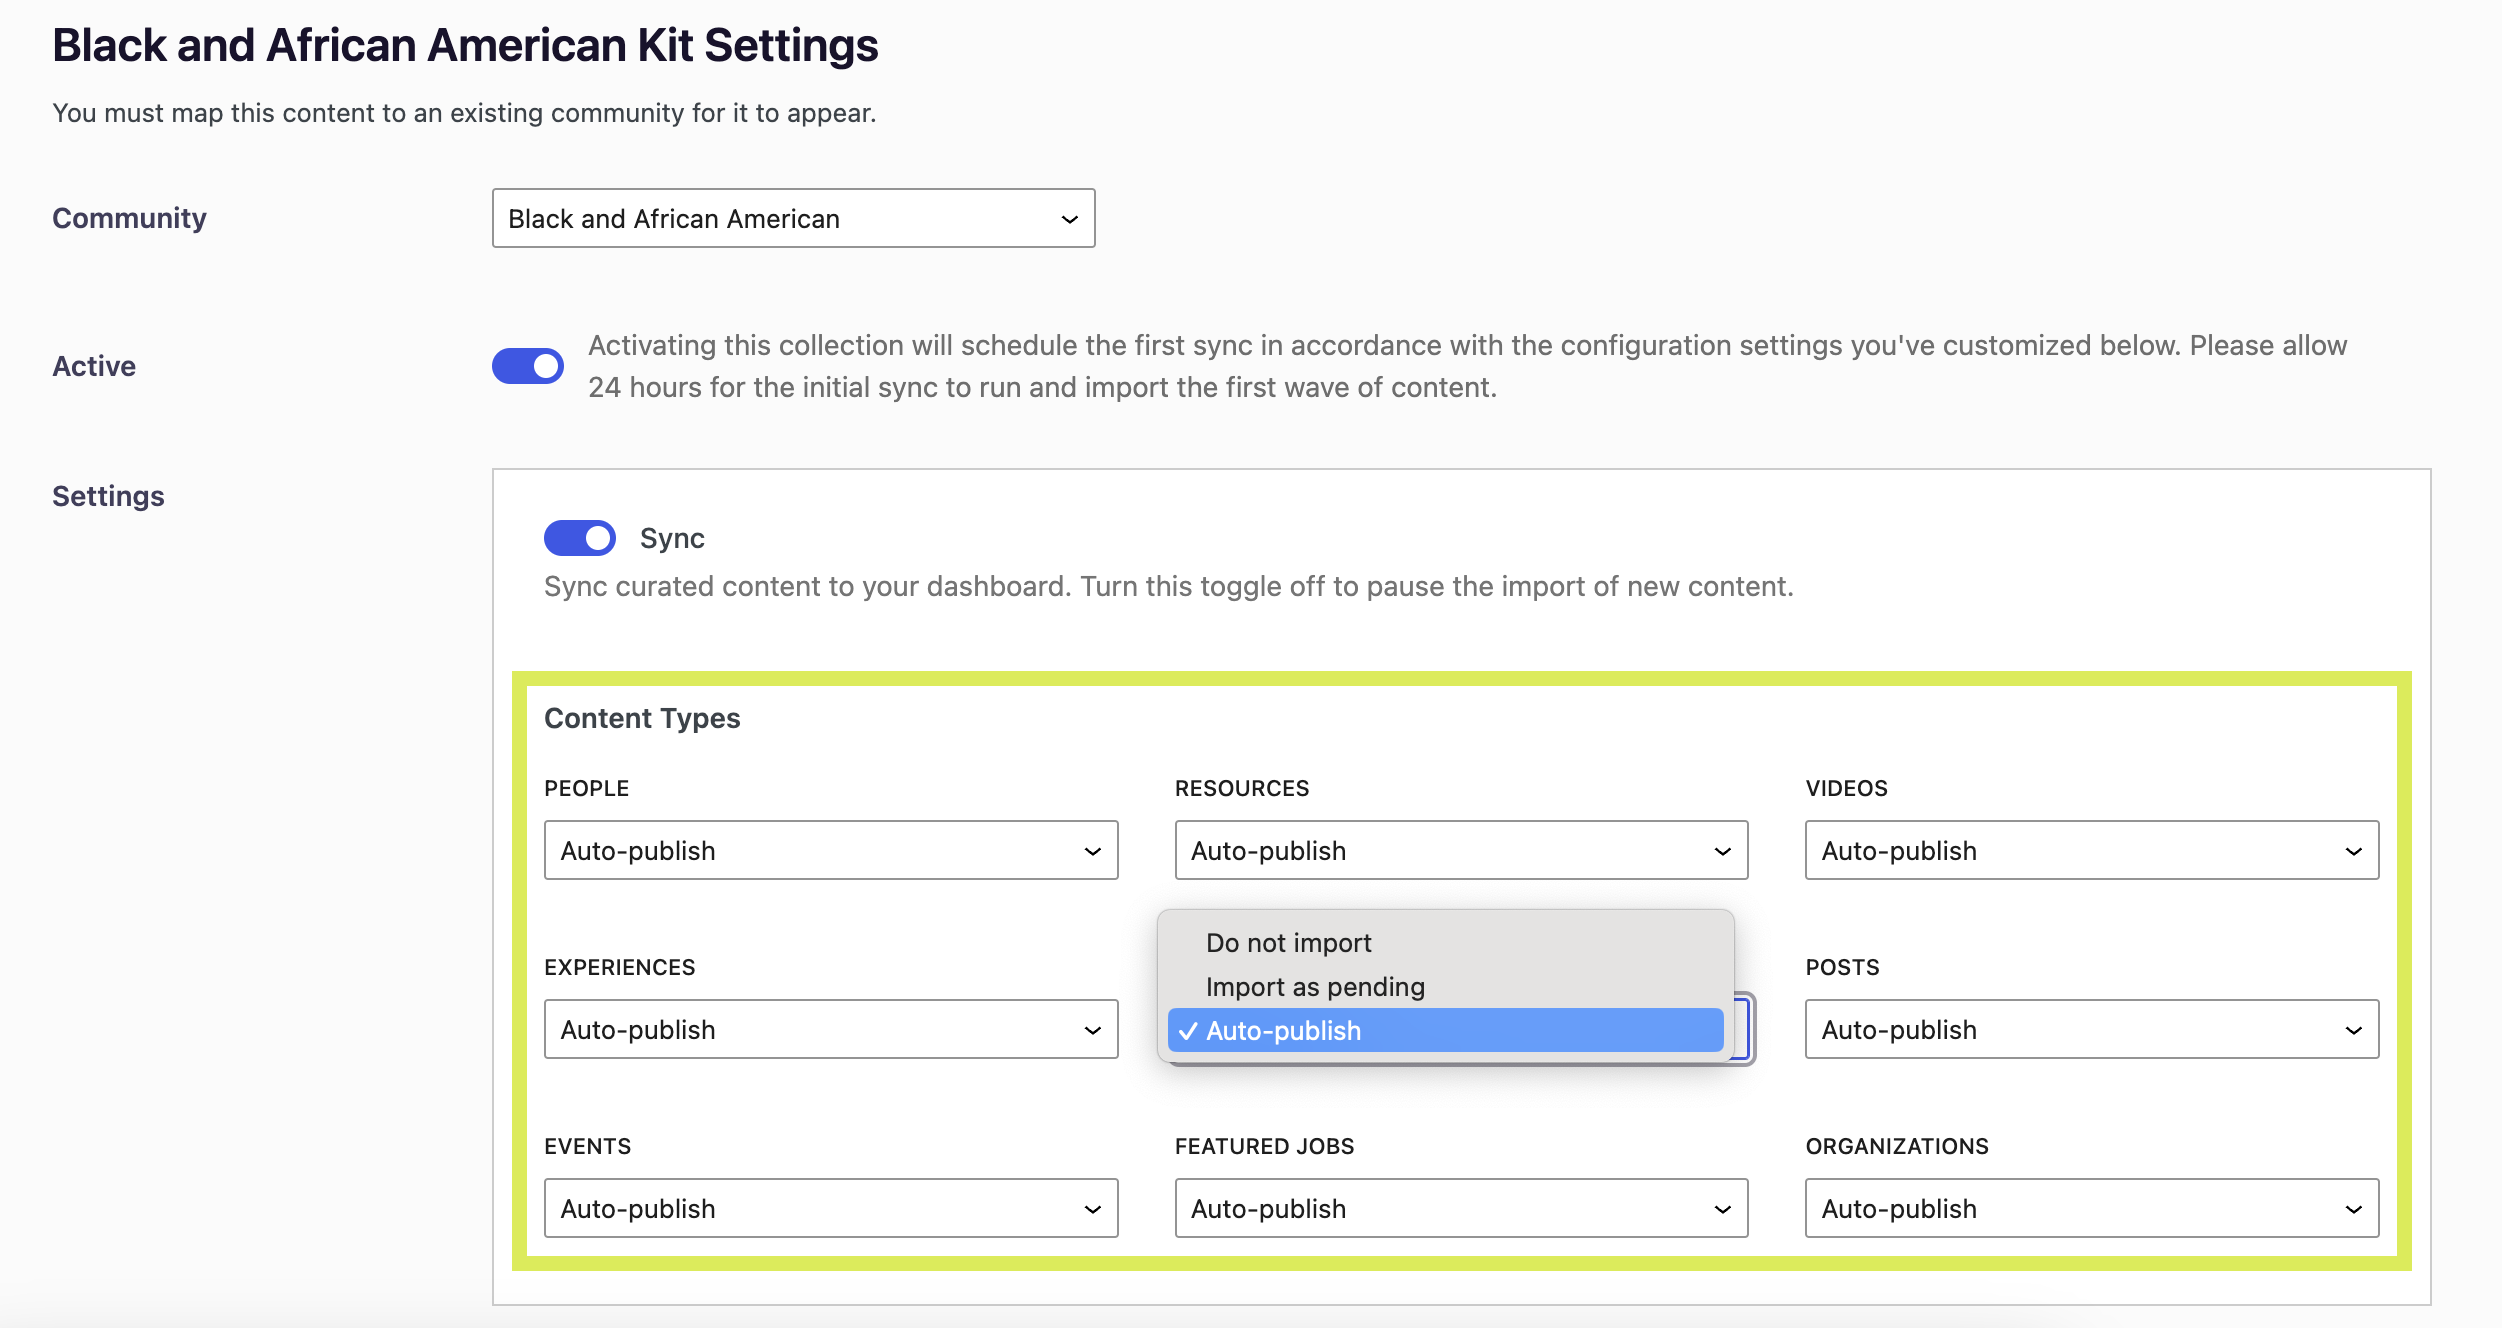
Task: Click the Content Types heading
Action: [642, 718]
